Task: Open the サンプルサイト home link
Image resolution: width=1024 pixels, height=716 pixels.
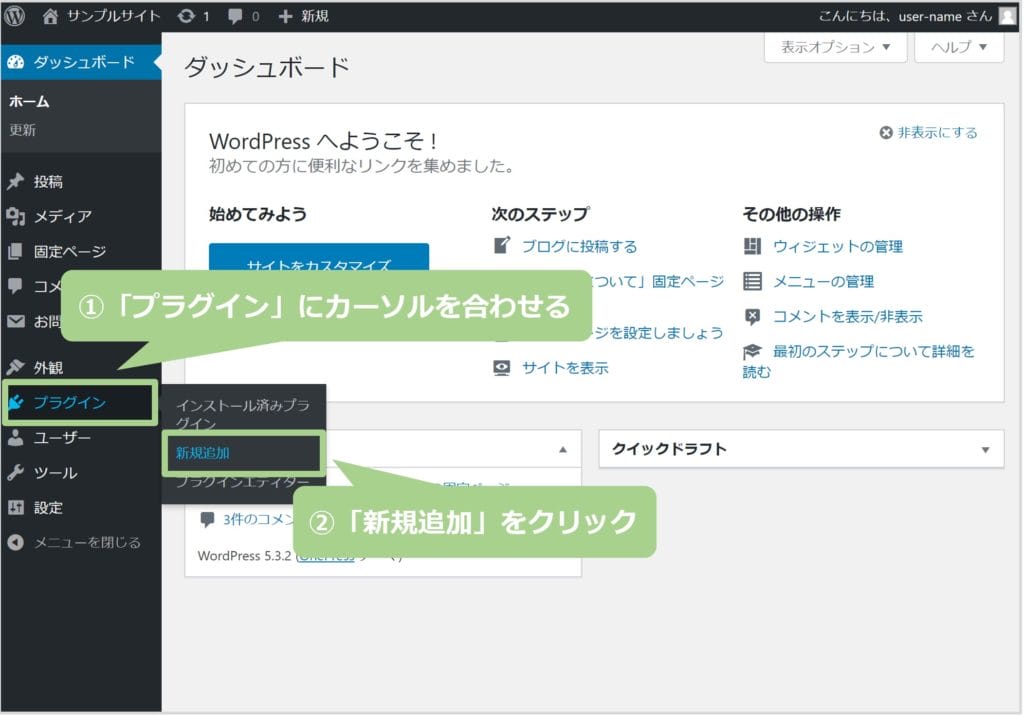Action: point(102,16)
